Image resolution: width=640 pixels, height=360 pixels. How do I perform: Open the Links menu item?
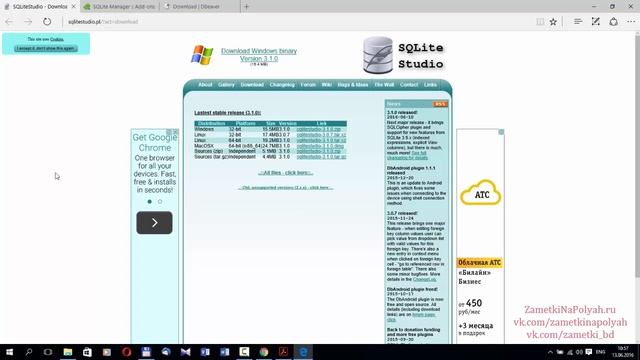tap(430, 84)
